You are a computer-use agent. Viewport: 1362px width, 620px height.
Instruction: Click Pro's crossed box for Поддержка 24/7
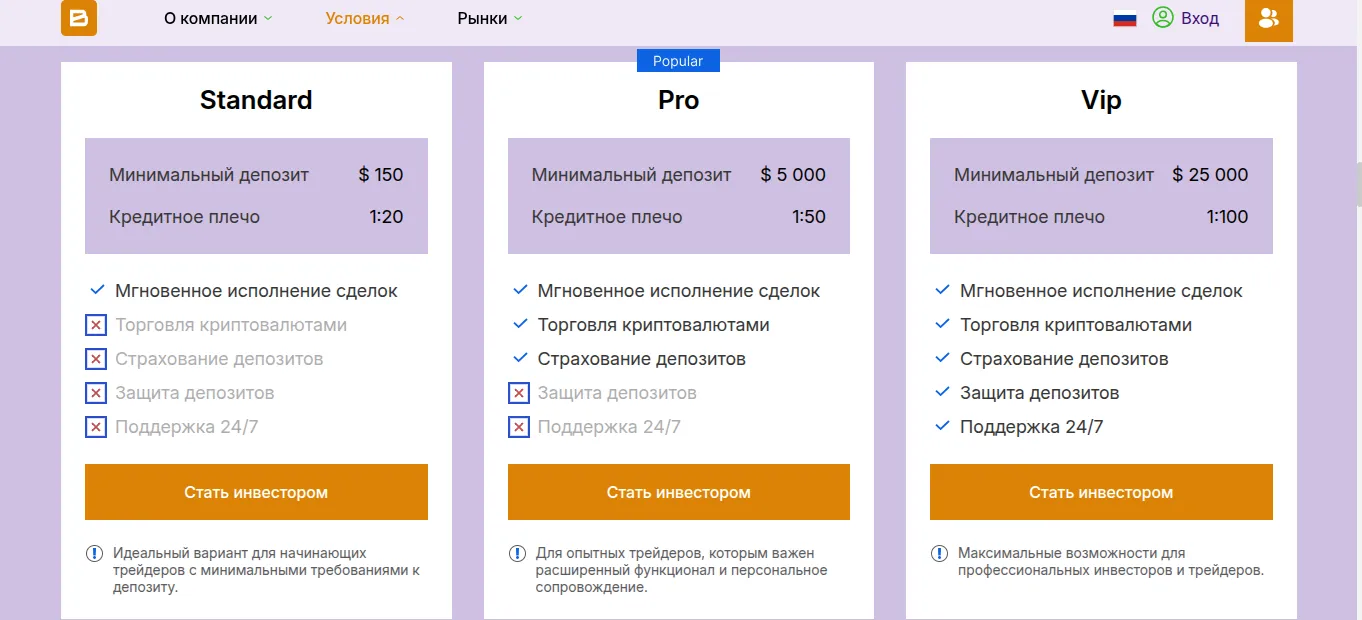tap(519, 427)
